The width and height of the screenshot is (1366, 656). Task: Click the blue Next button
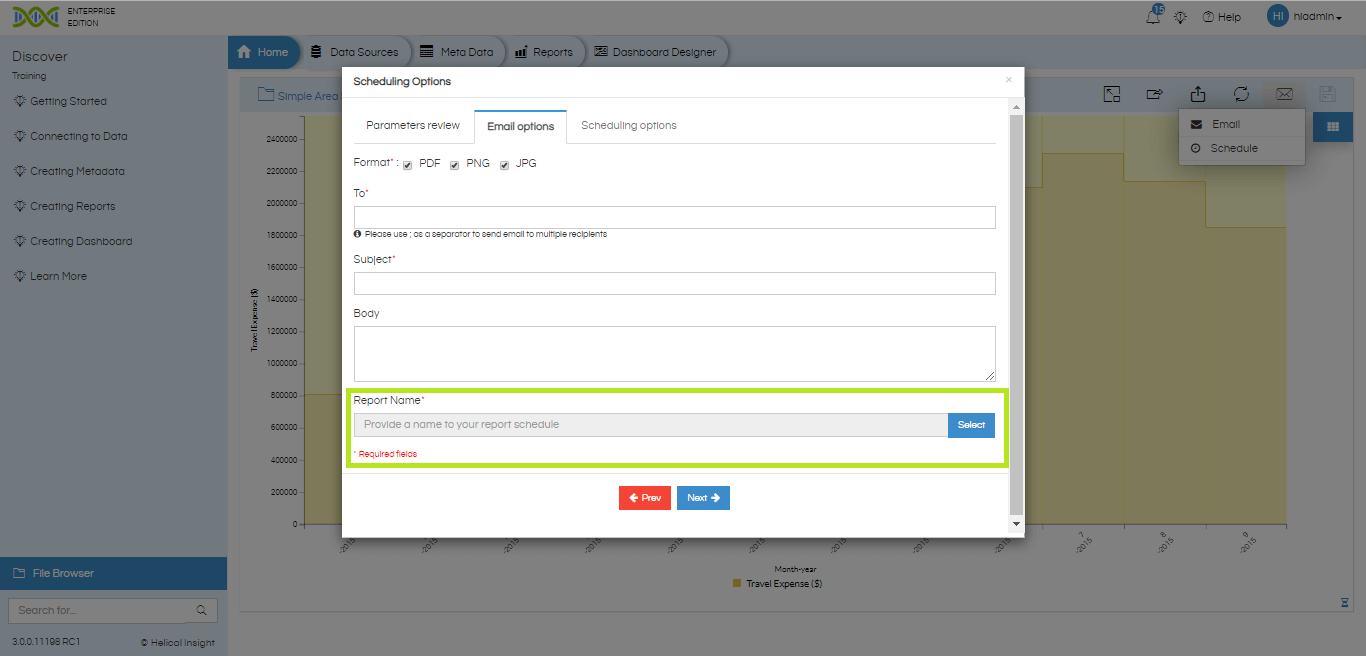click(x=703, y=498)
